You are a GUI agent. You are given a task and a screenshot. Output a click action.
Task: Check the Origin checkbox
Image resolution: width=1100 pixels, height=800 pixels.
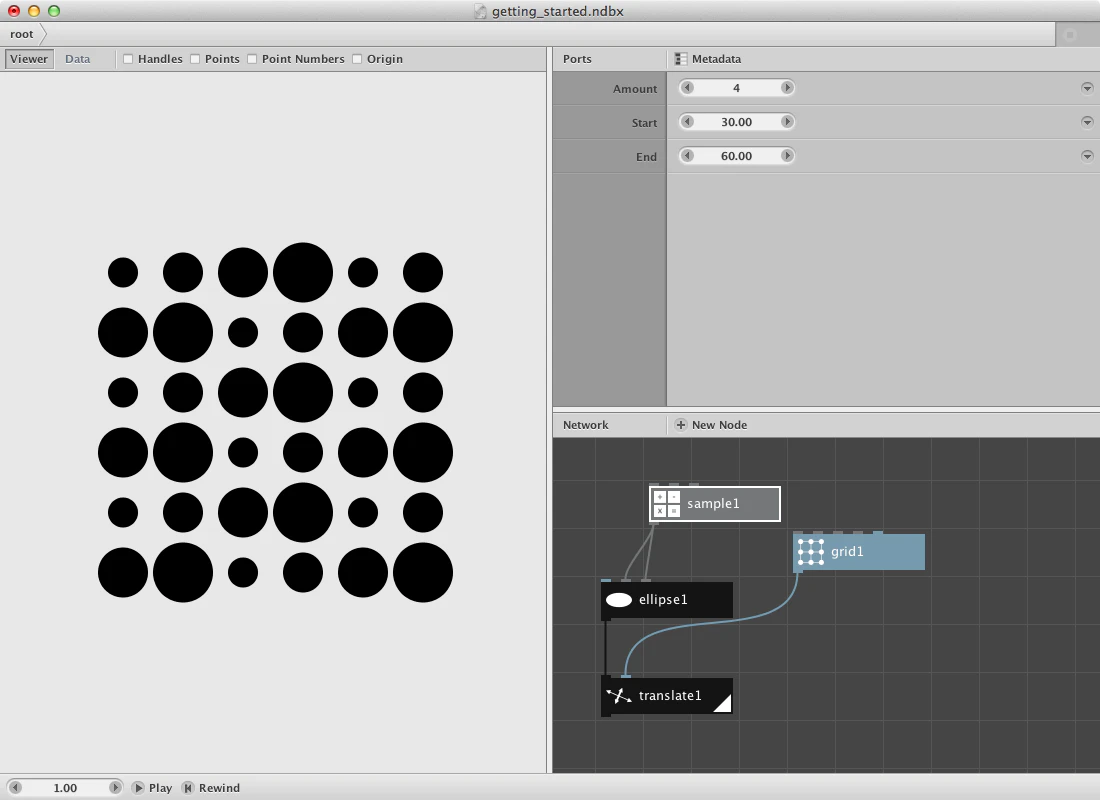pos(357,59)
